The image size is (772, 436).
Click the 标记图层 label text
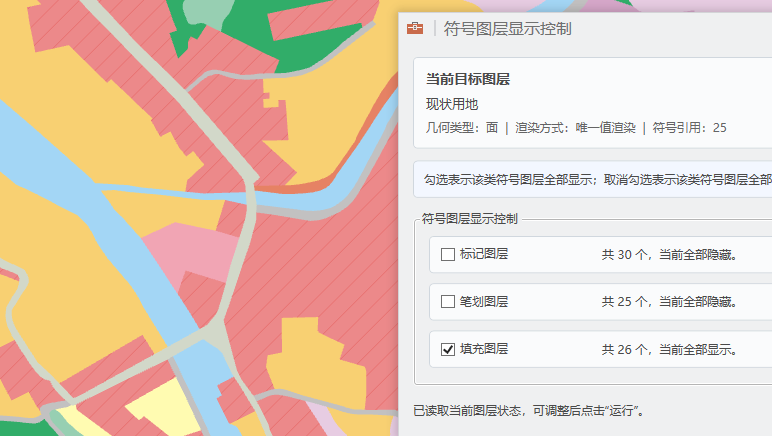coord(484,255)
